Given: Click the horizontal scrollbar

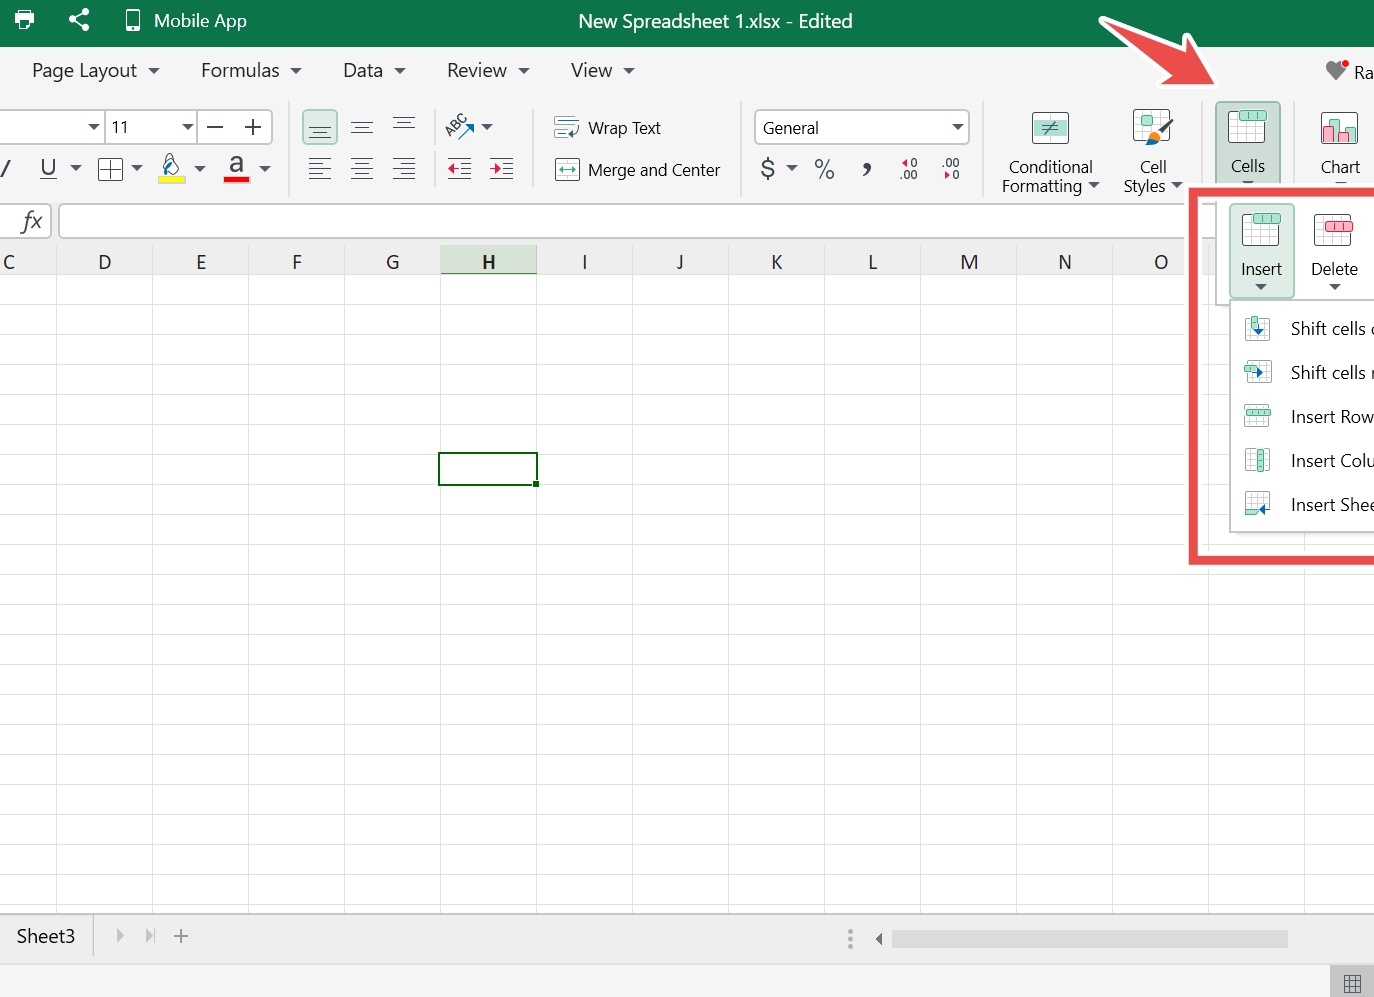Looking at the screenshot, I should 1090,938.
